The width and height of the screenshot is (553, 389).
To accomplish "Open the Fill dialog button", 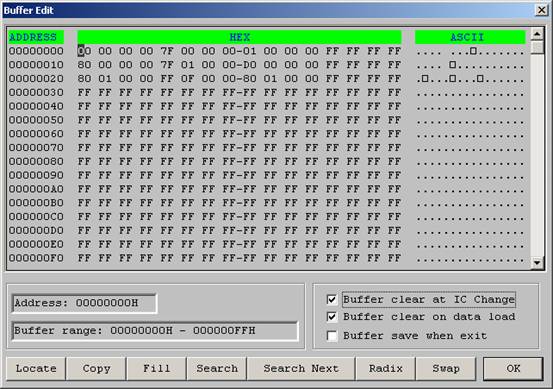I will click(x=157, y=369).
